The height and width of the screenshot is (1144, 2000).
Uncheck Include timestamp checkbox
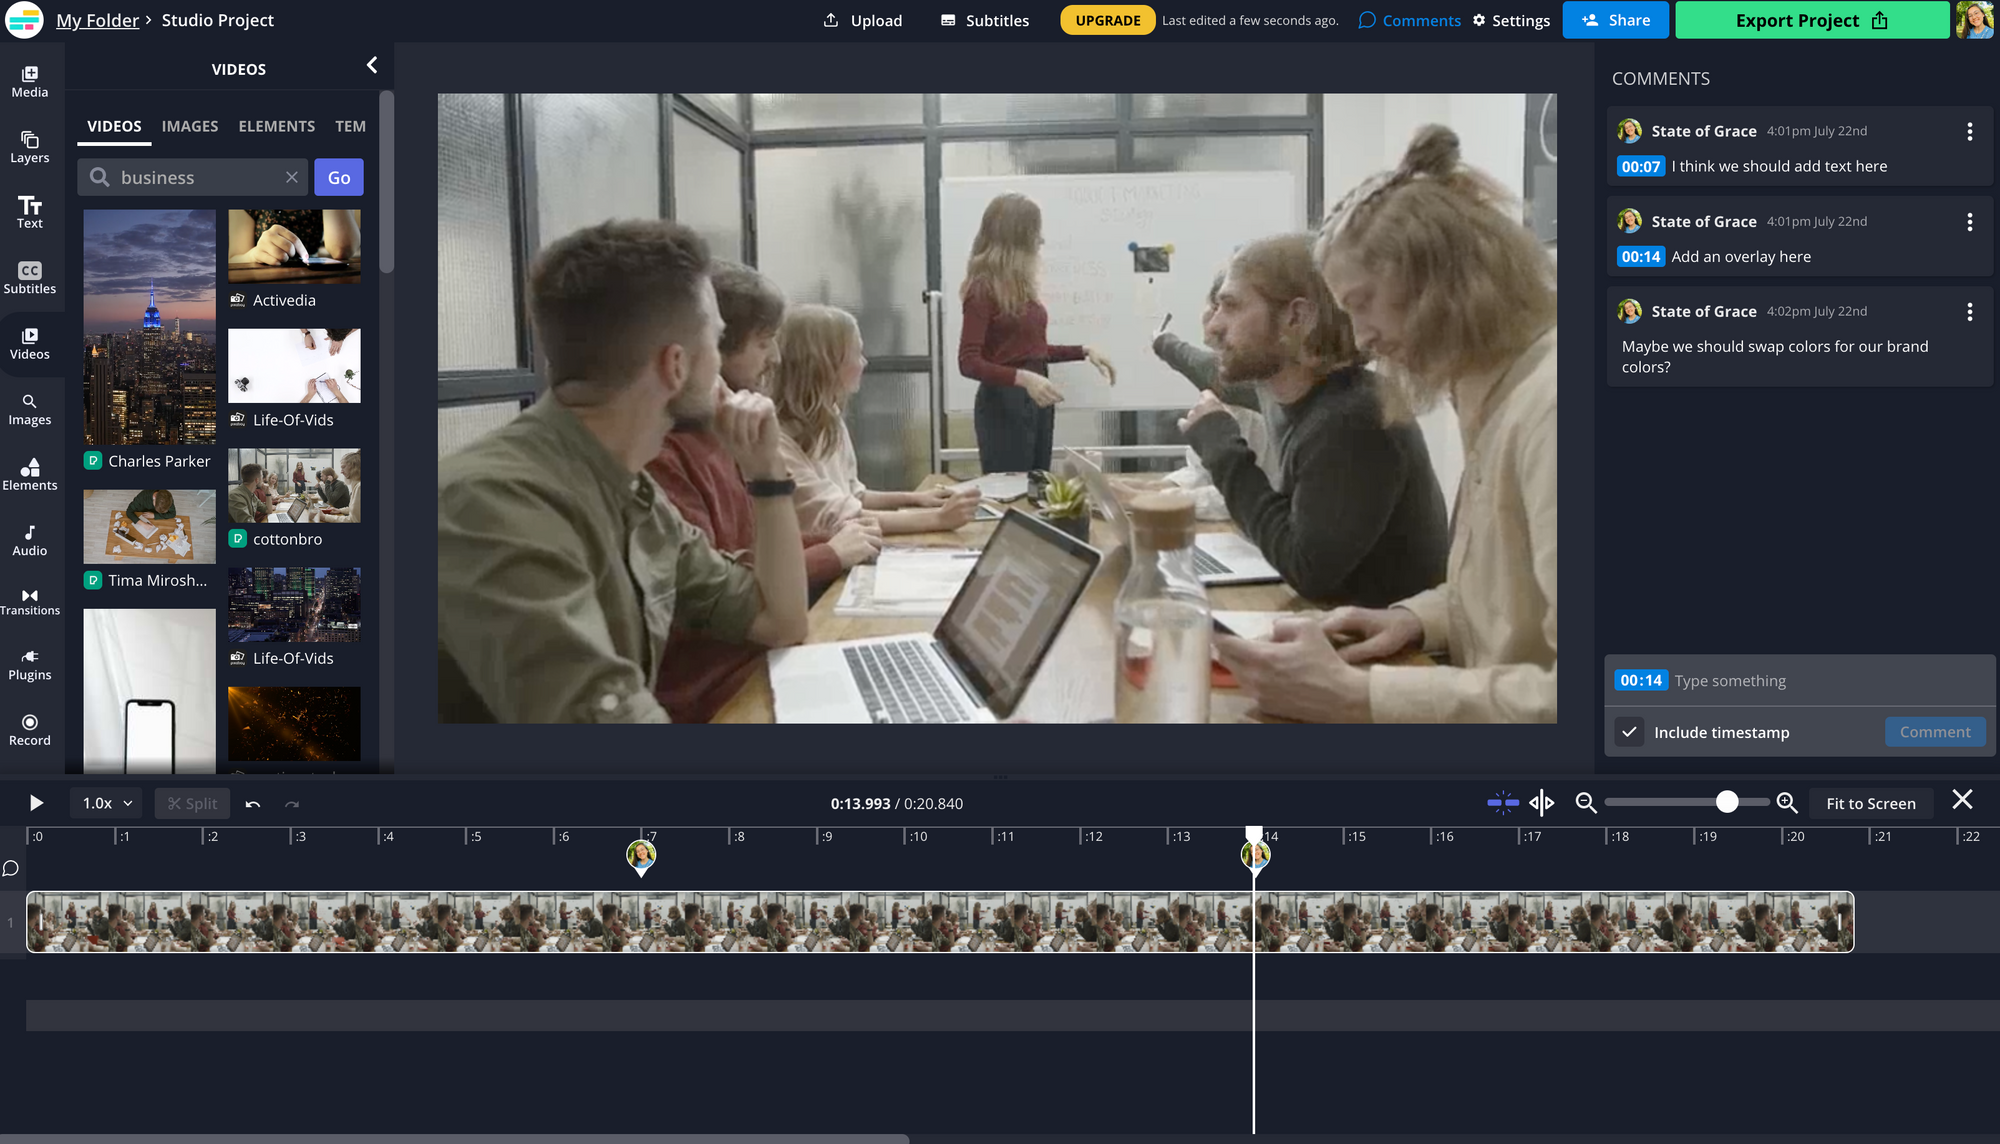(x=1629, y=732)
